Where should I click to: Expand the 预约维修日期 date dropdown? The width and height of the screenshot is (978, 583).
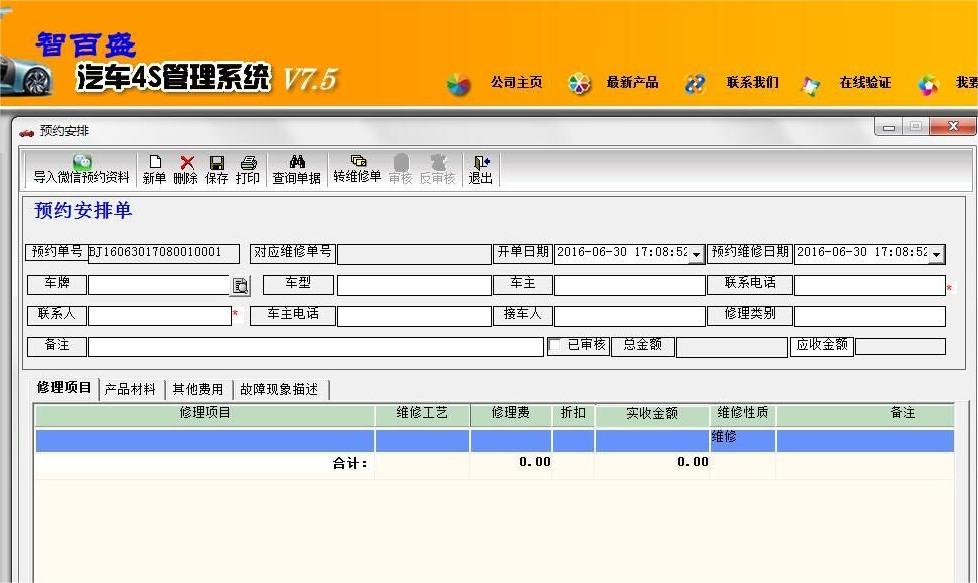pyautogui.click(x=936, y=254)
